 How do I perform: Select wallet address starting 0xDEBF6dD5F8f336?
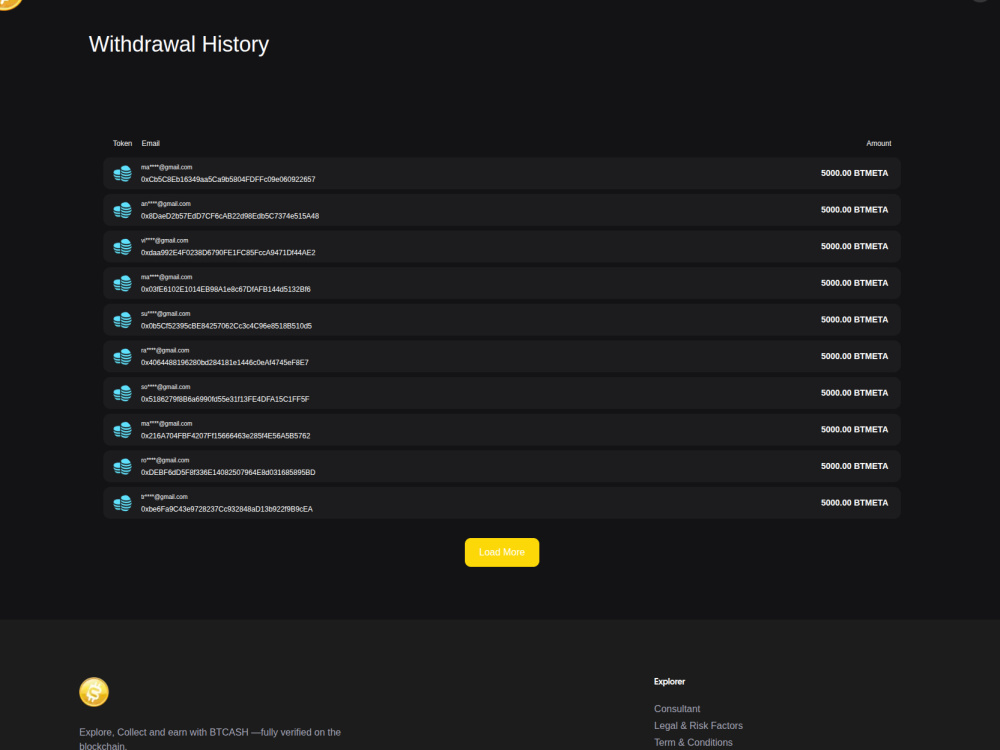pyautogui.click(x=228, y=473)
